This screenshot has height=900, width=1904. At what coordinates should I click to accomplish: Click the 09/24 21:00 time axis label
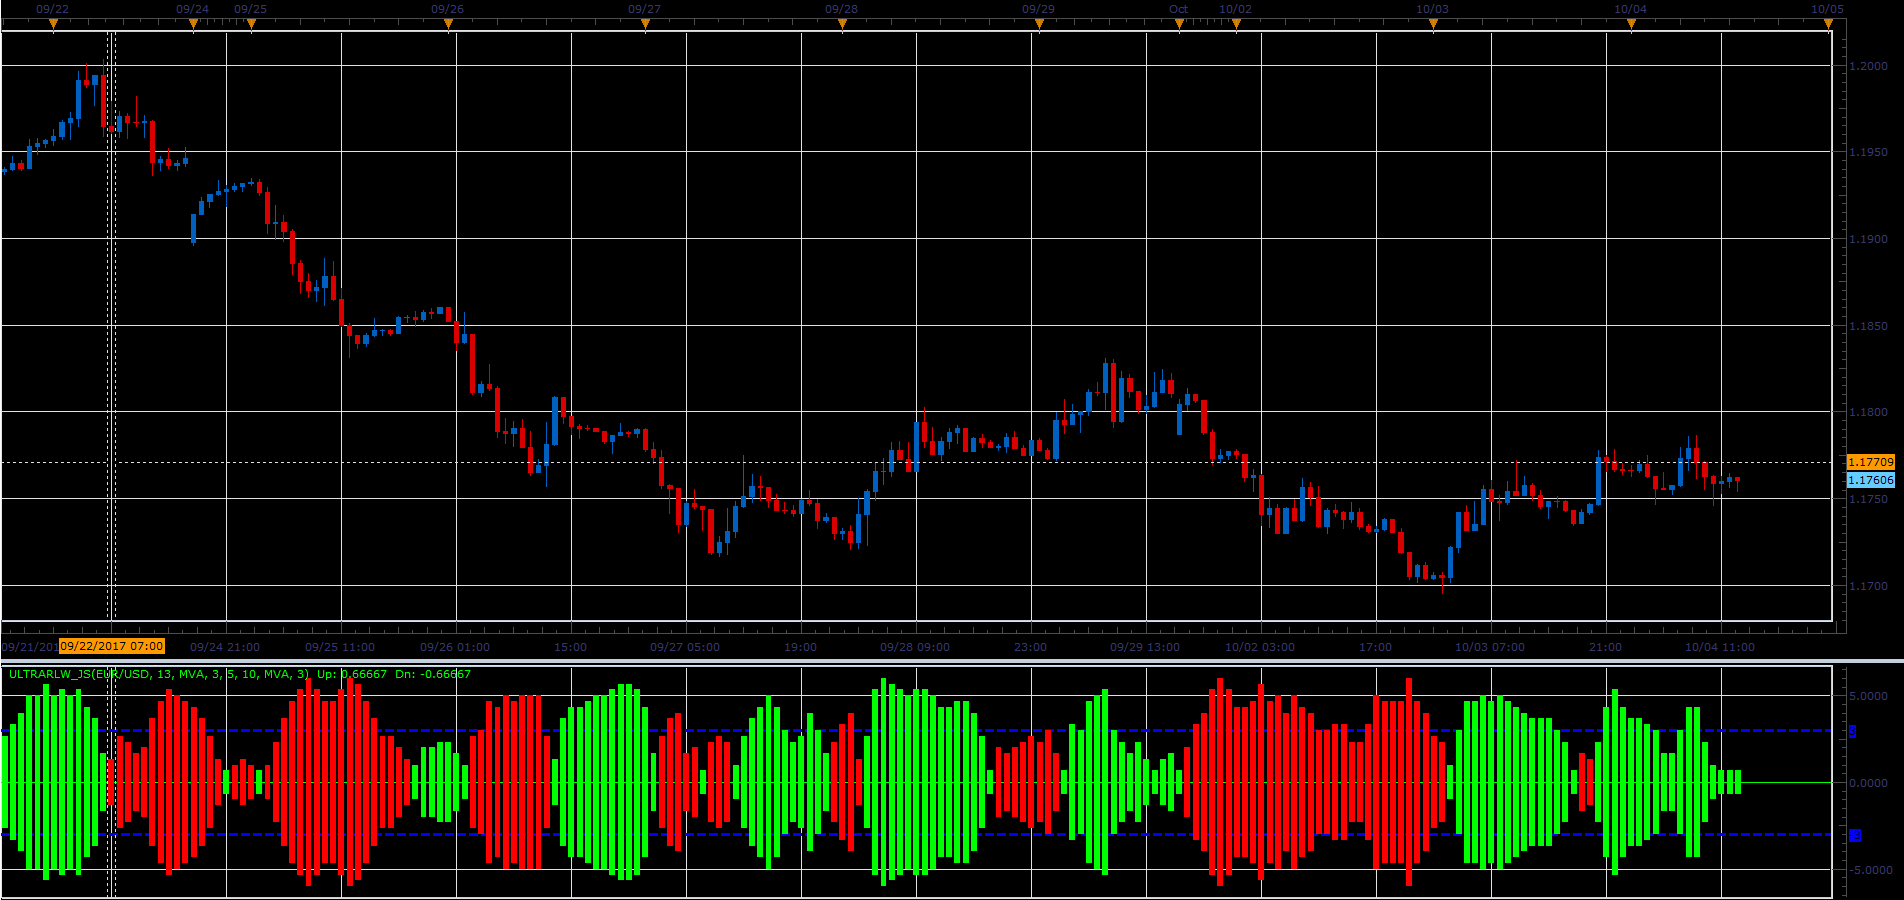point(225,647)
